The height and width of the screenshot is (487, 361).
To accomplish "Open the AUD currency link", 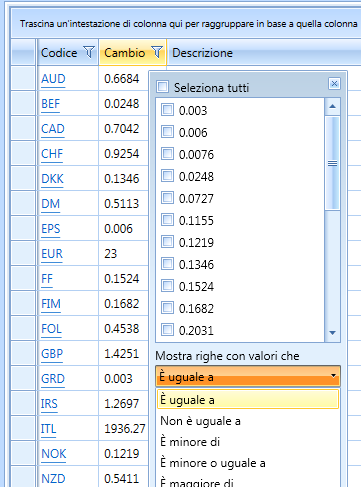I will pyautogui.click(x=53, y=79).
